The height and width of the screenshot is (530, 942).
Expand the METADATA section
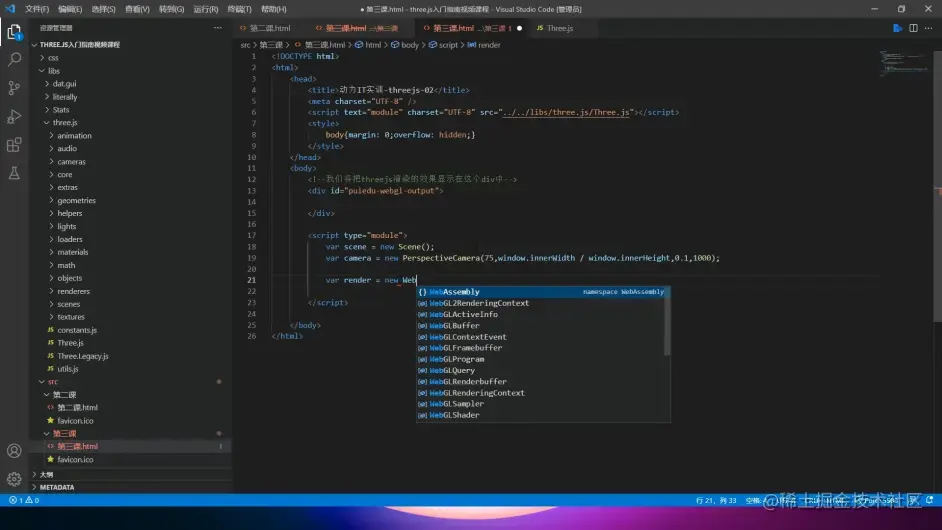coord(56,487)
